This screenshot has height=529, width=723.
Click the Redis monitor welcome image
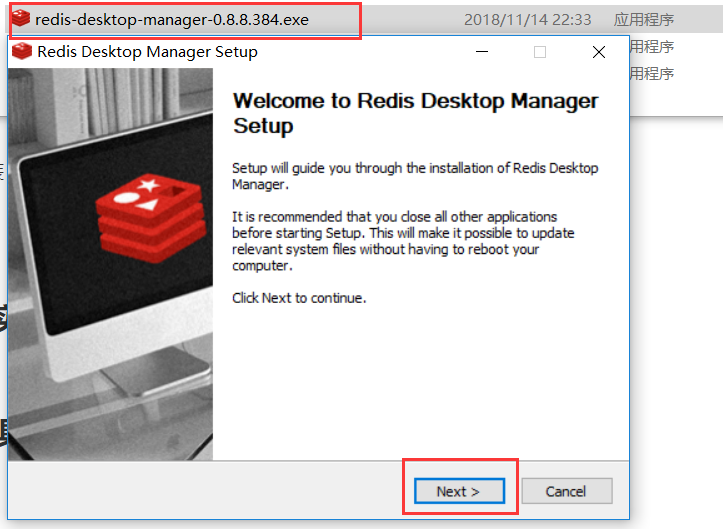[111, 264]
